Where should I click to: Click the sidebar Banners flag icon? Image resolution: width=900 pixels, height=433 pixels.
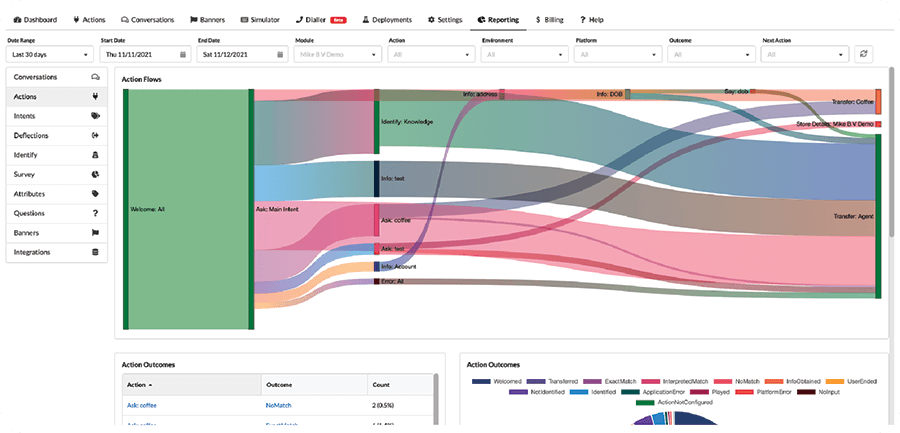pos(95,233)
